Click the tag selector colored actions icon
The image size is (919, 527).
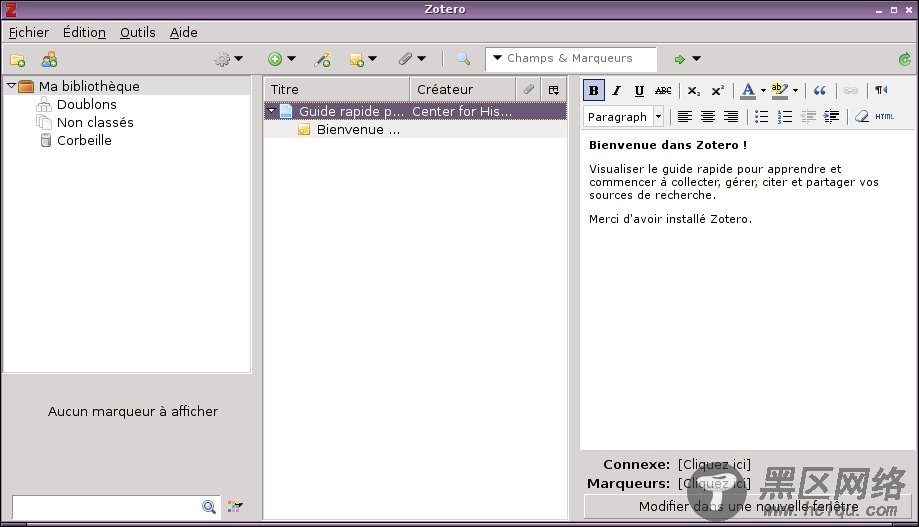tap(235, 506)
